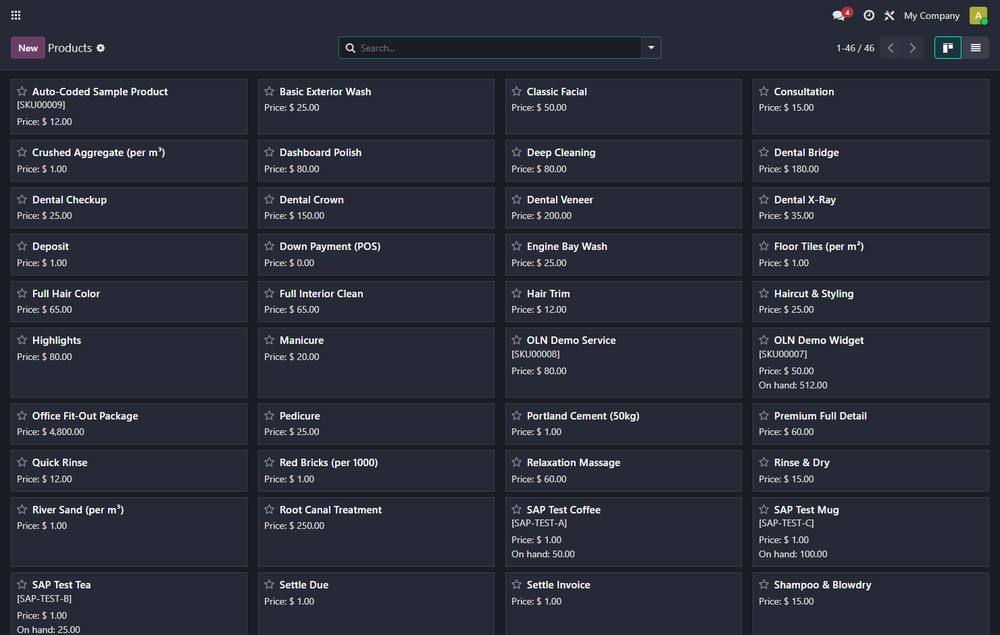
Task: Open the SAP Test Mug product
Action: (x=871, y=532)
